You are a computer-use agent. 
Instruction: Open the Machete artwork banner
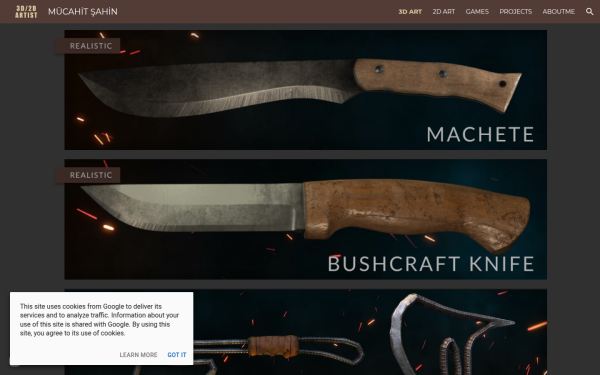[305, 90]
